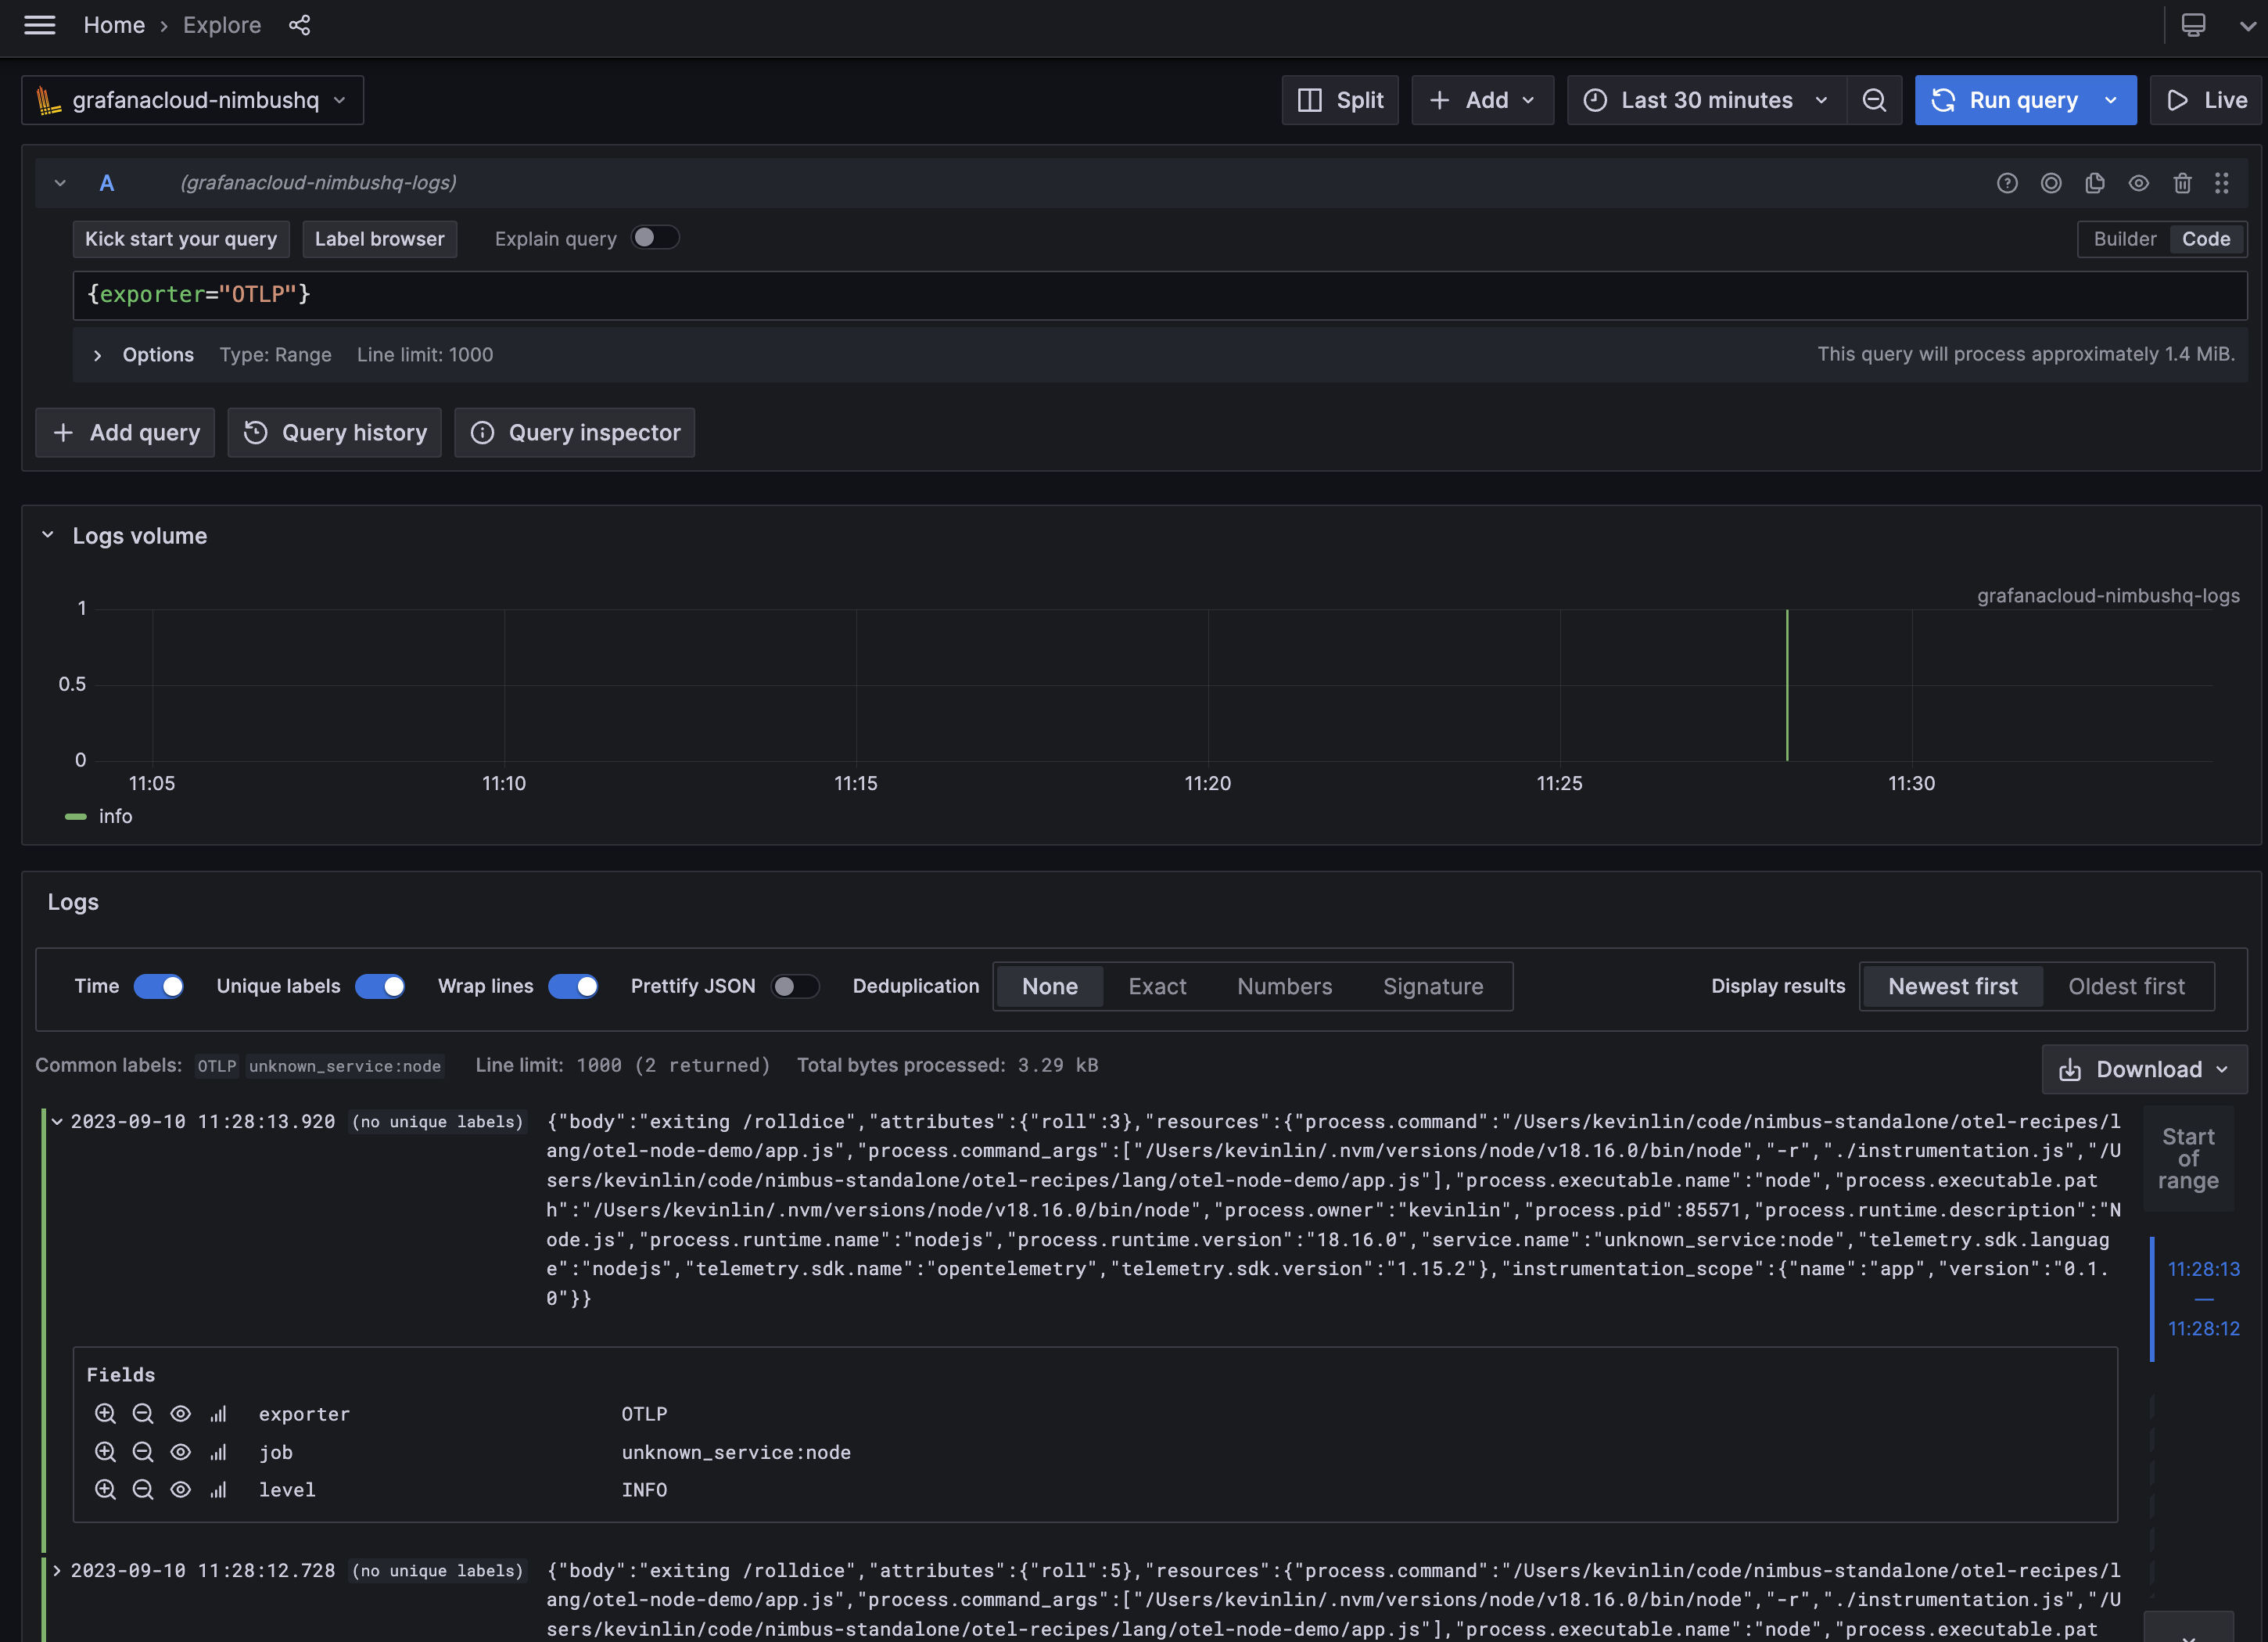Open the main navigation hamburger menu
This screenshot has width=2268, height=1642.
click(x=40, y=25)
